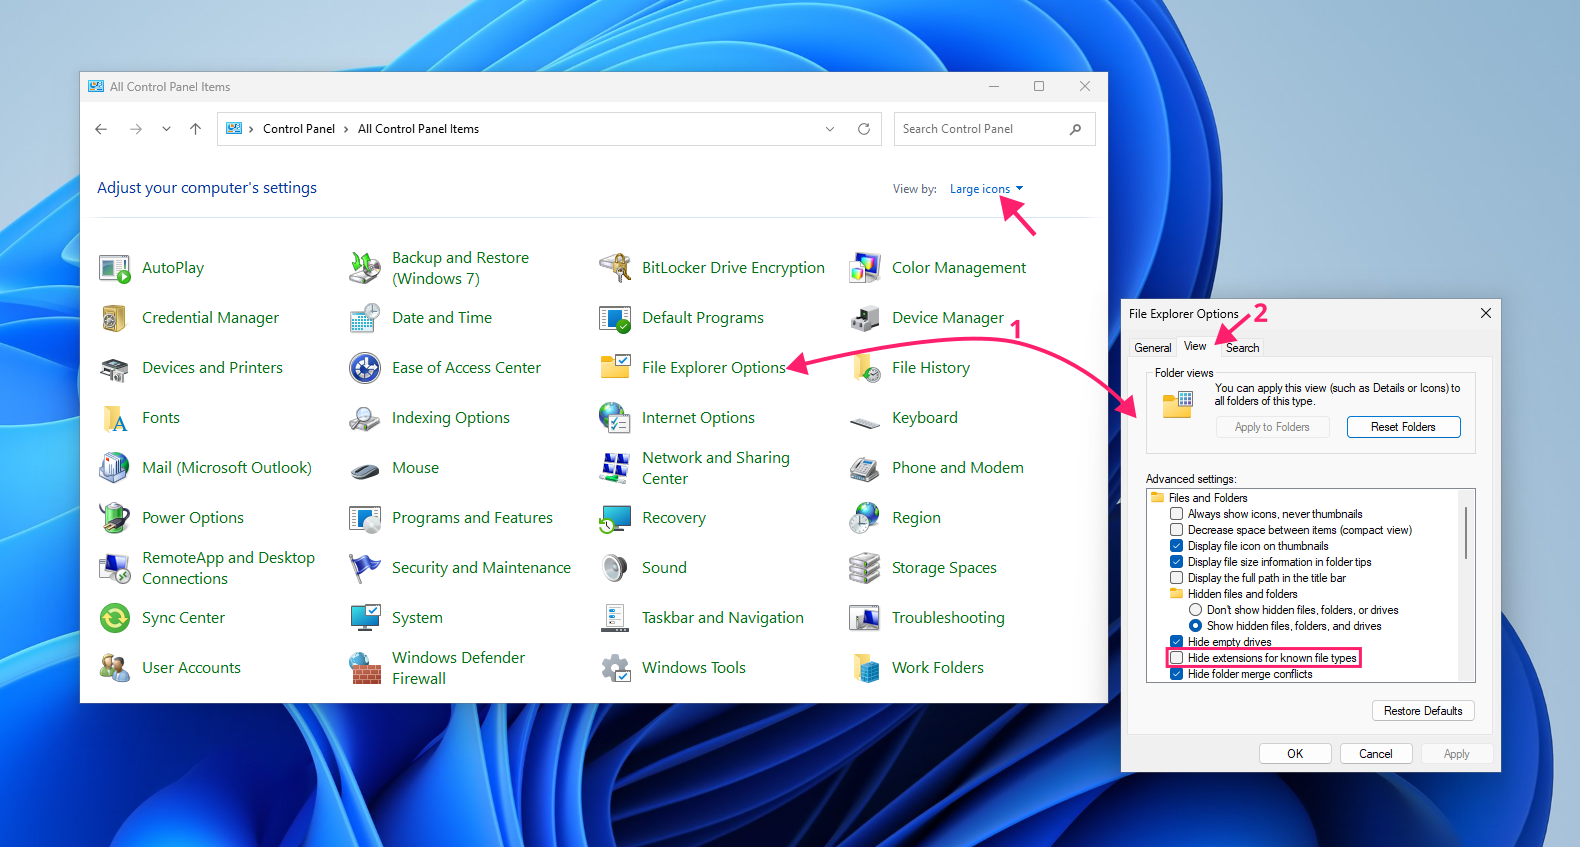
Task: Open BitLocker Drive Encryption icon
Action: [615, 268]
